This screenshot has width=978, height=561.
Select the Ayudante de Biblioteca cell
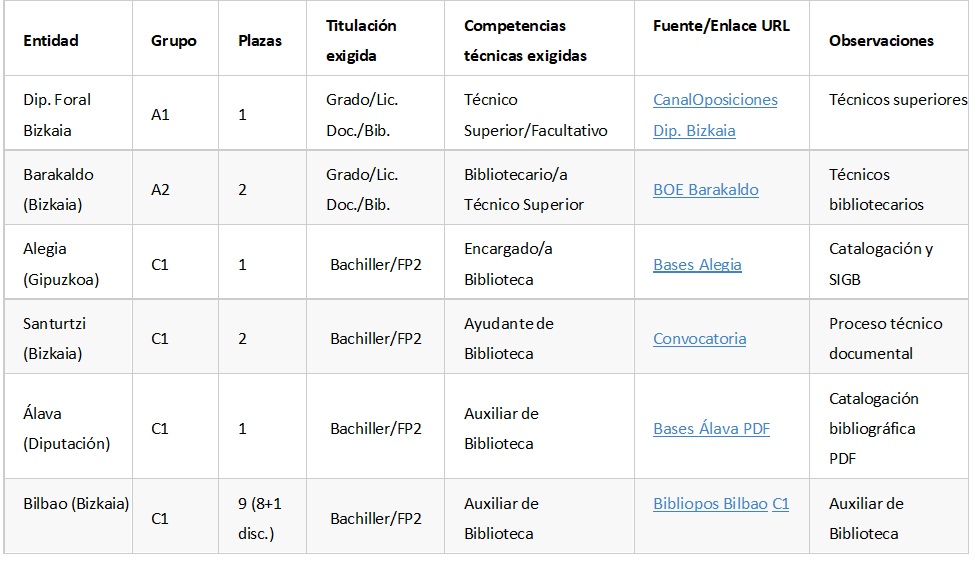point(508,338)
